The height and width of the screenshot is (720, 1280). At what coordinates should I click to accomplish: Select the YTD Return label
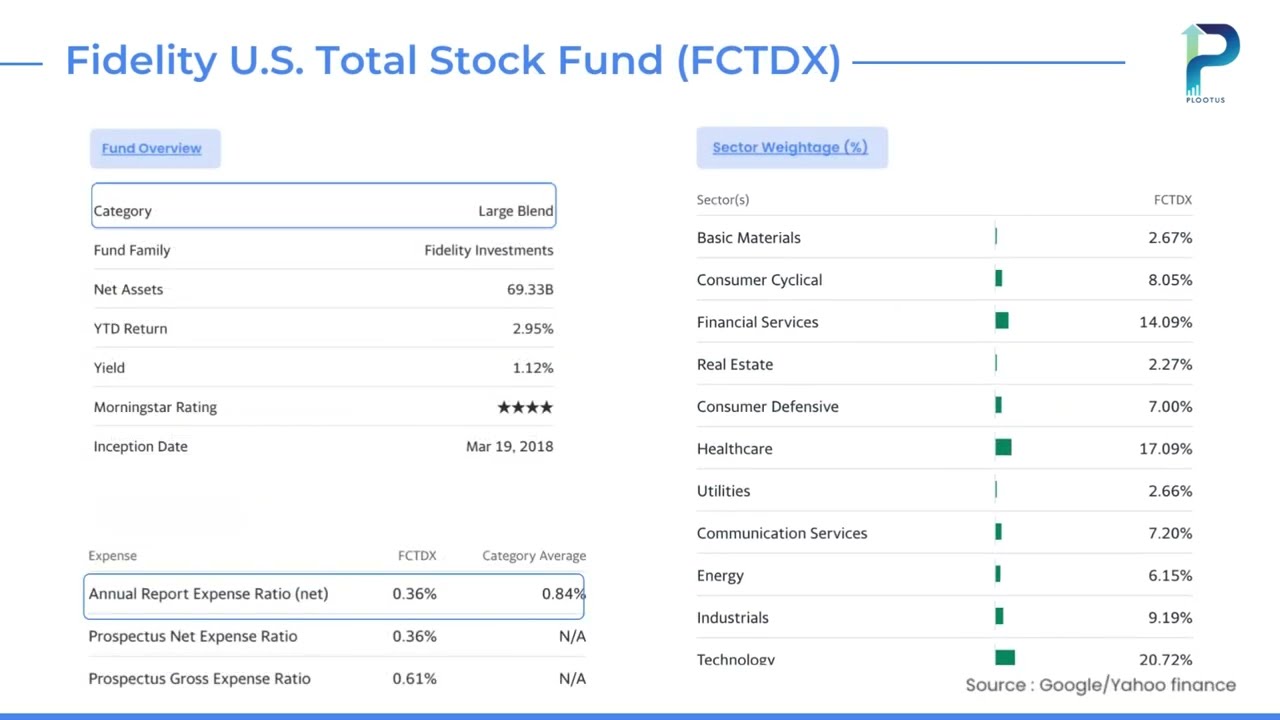(x=130, y=328)
